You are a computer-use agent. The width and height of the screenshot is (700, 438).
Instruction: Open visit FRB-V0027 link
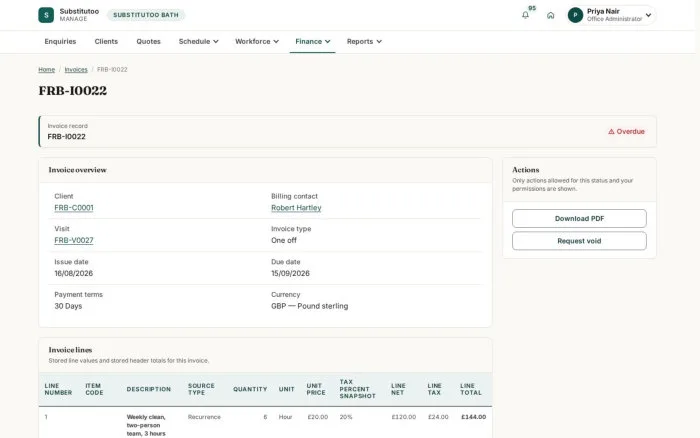click(74, 240)
